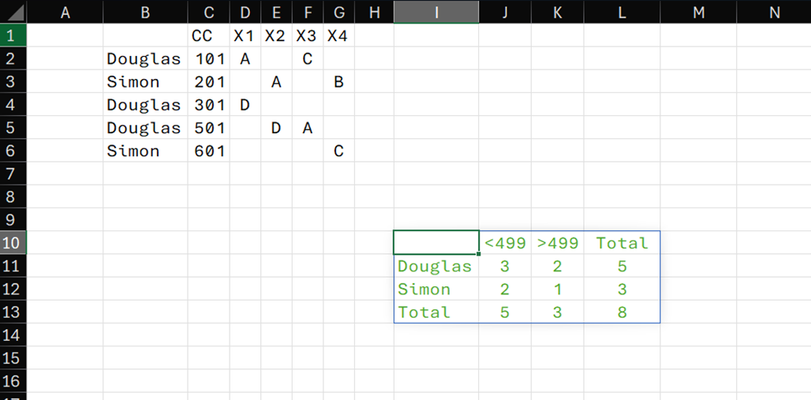
Task: Select row 2 header
Action: coord(13,58)
